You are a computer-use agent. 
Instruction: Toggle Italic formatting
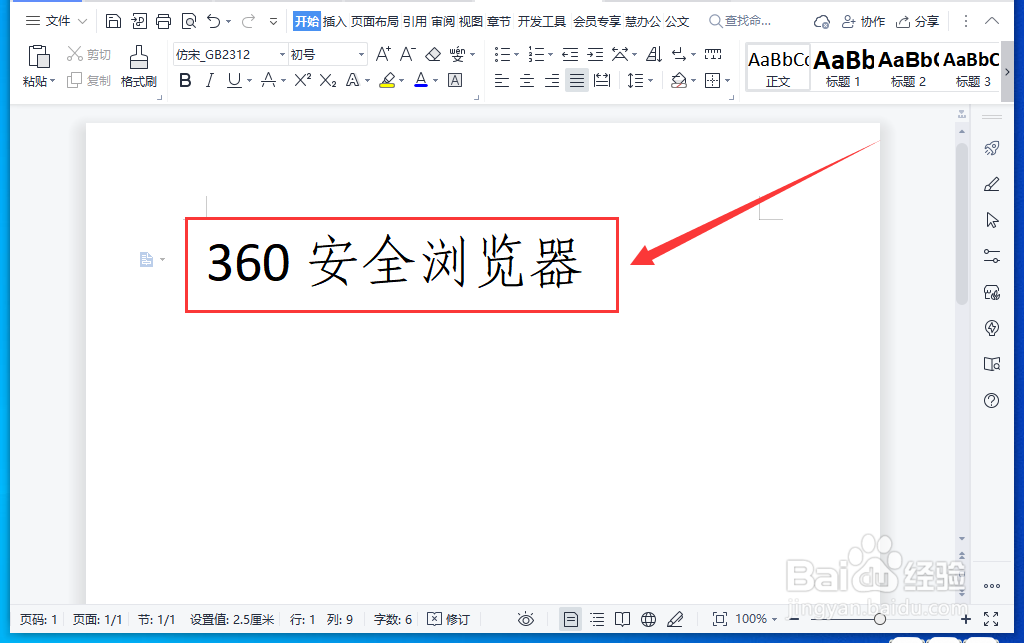point(209,80)
